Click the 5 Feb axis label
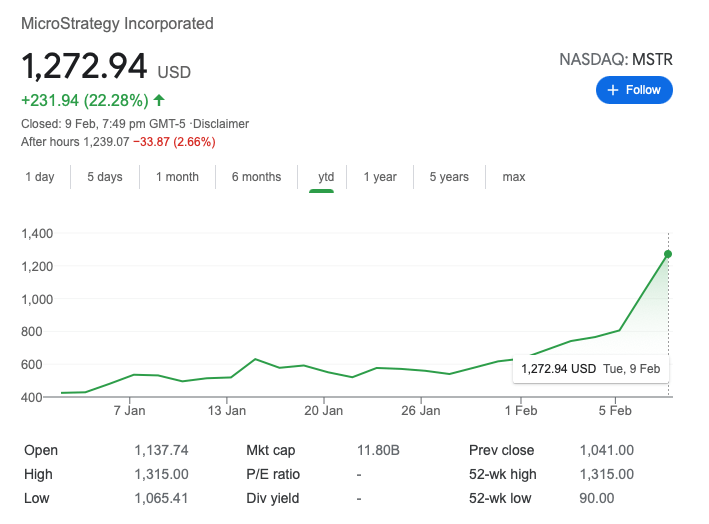 point(615,411)
